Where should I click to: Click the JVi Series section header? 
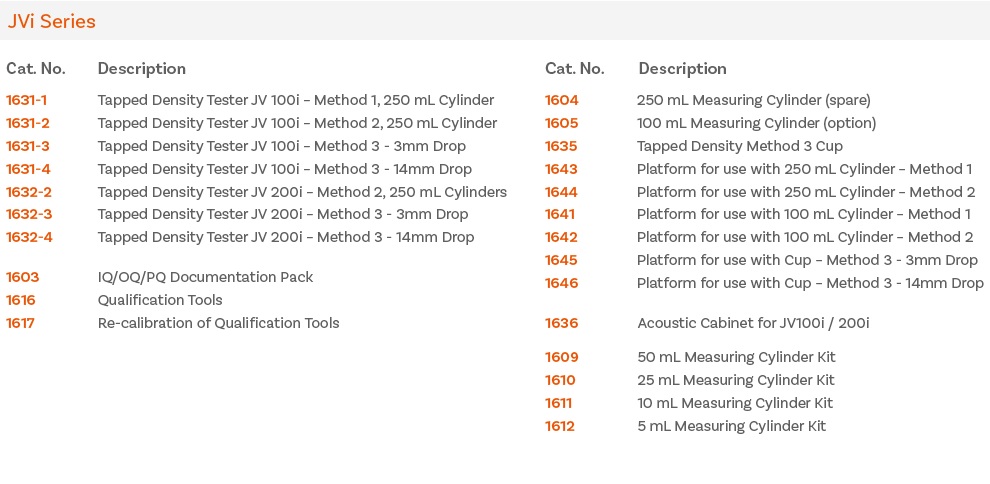52,21
